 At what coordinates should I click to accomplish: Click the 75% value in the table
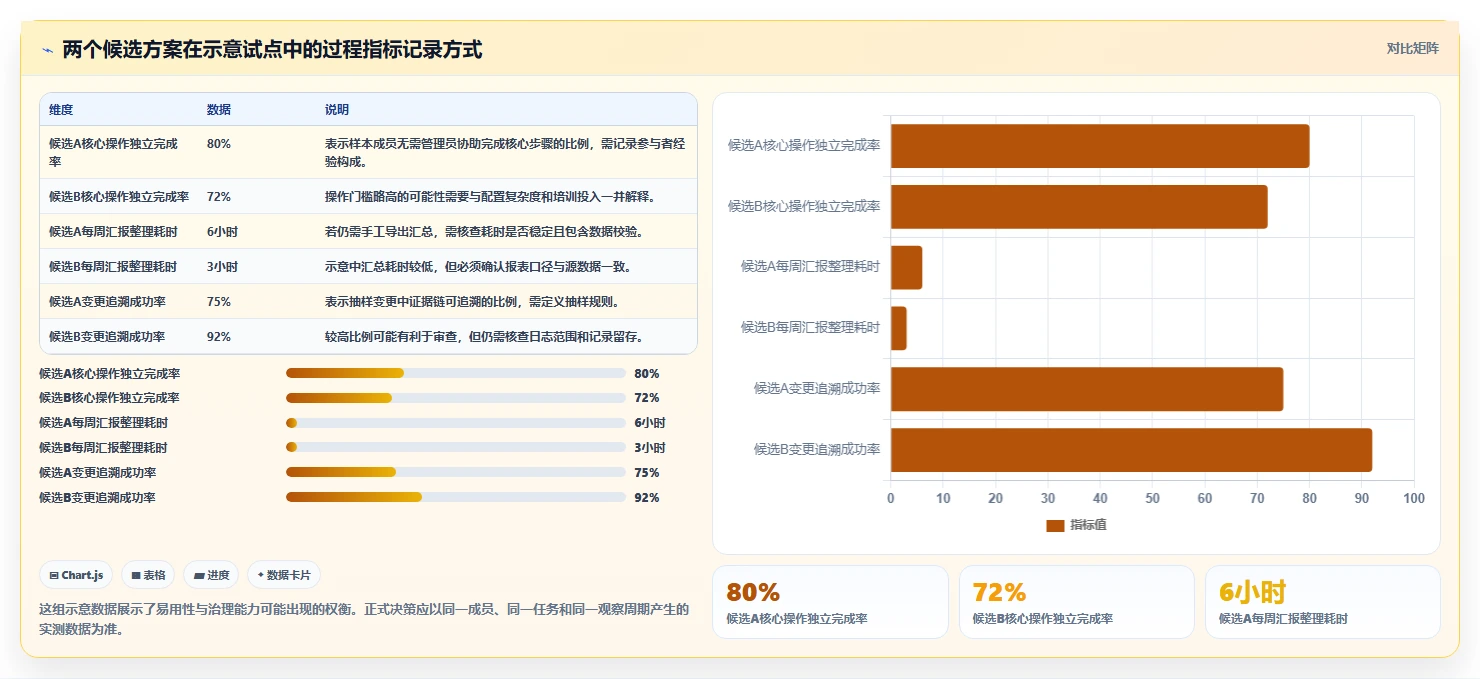point(219,302)
